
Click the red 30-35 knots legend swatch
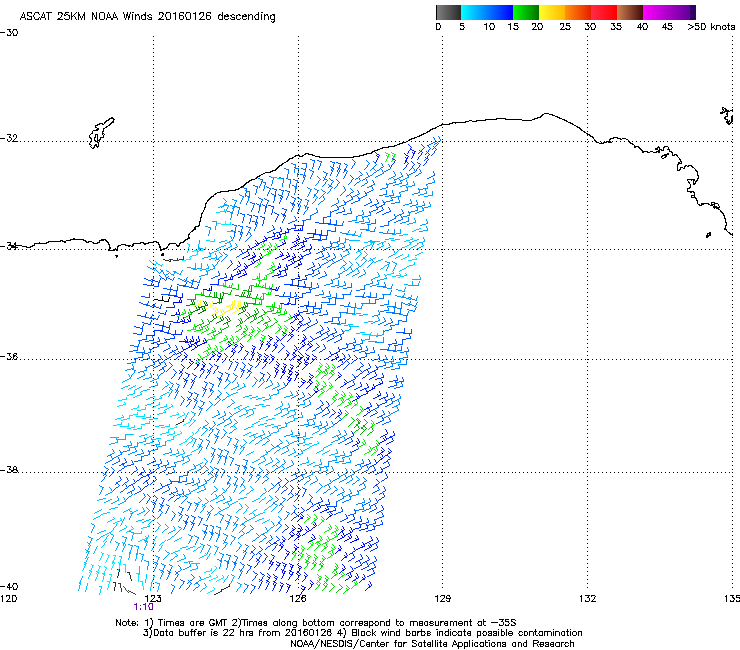604,12
